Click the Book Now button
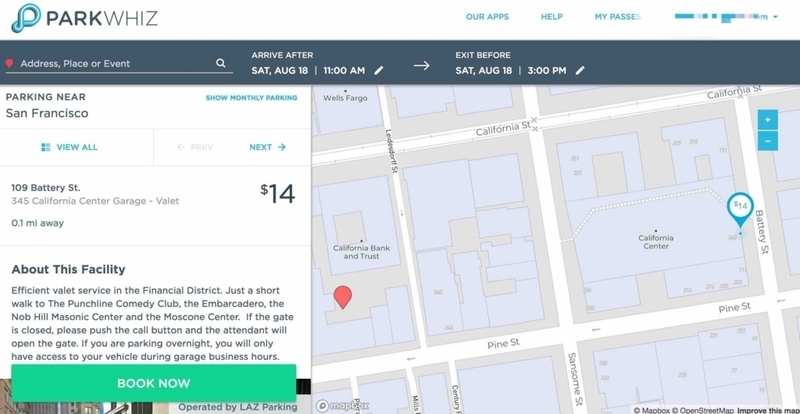800x414 pixels. [x=154, y=383]
